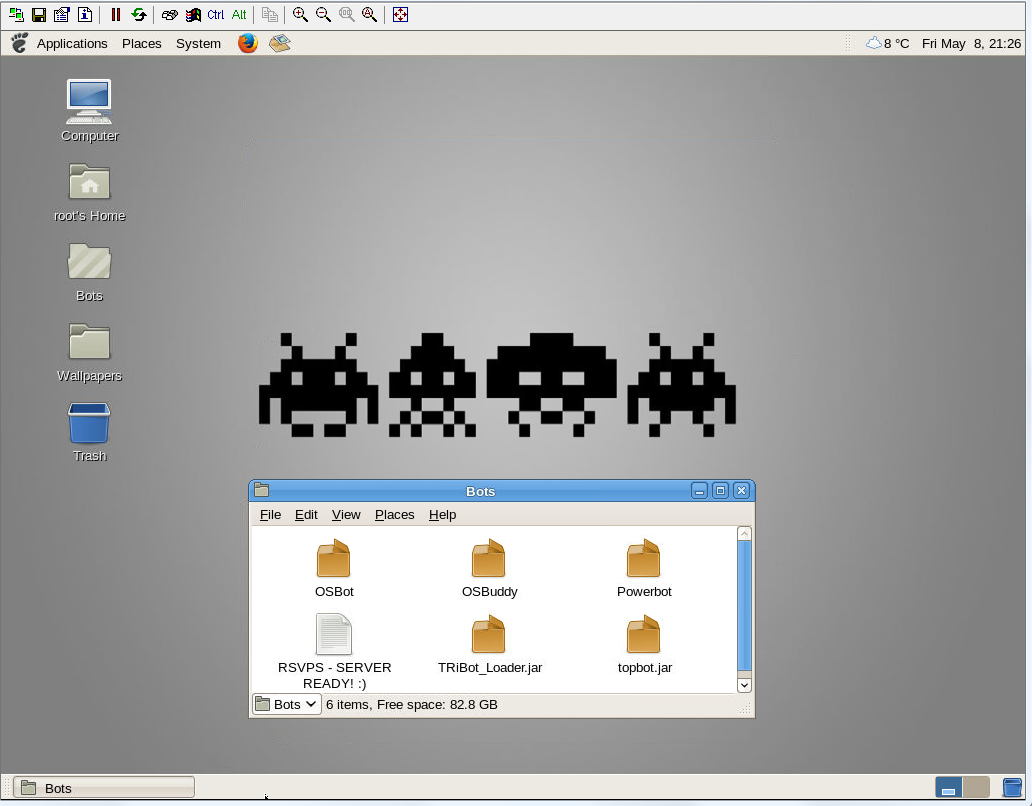Image resolution: width=1032 pixels, height=806 pixels.
Task: Select the root's Home desktop icon
Action: 90,192
